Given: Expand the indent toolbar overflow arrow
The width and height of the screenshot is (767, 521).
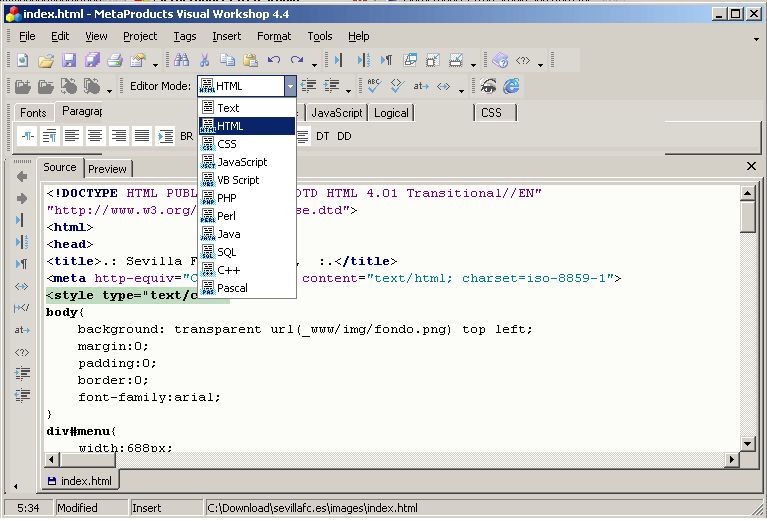Looking at the screenshot, I should 348,90.
